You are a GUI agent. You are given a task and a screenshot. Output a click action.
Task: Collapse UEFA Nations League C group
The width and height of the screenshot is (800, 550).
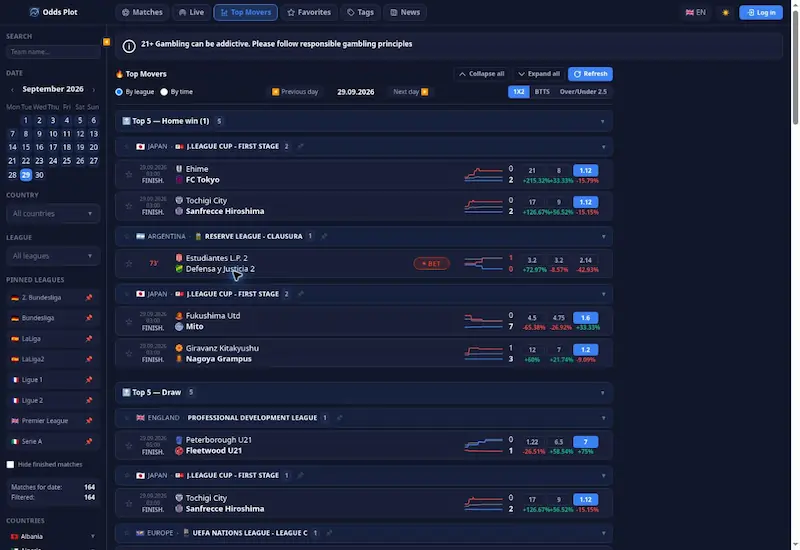pyautogui.click(x=604, y=533)
